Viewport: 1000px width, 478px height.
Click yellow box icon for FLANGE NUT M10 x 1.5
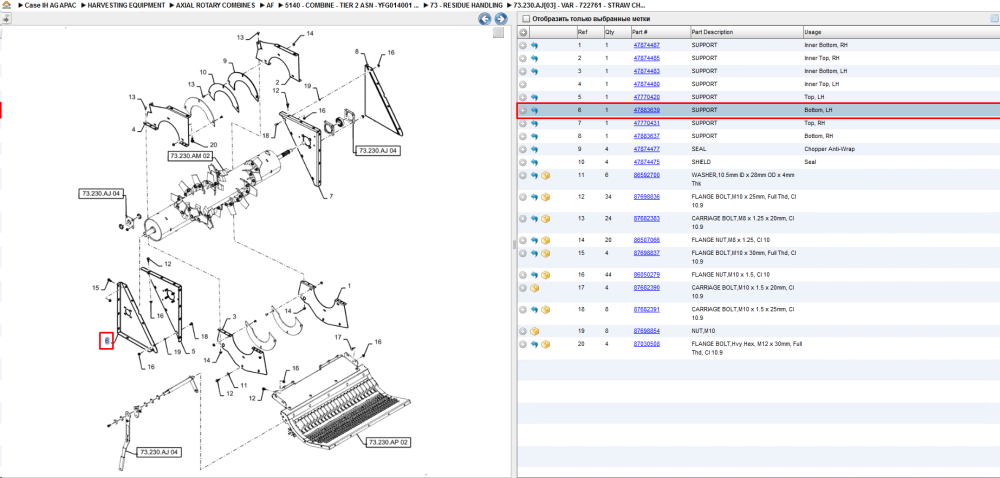546,275
